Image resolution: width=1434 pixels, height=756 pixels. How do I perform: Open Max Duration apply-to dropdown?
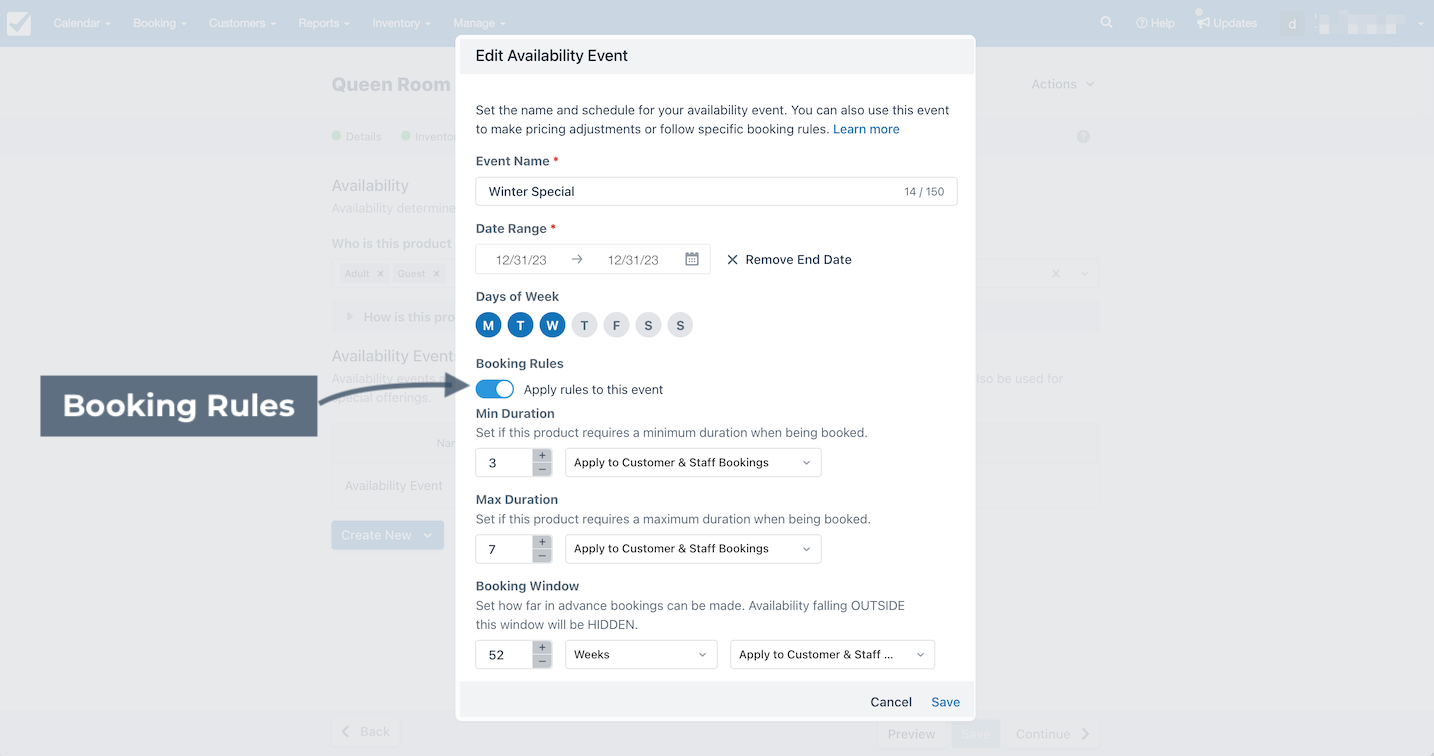pyautogui.click(x=693, y=549)
